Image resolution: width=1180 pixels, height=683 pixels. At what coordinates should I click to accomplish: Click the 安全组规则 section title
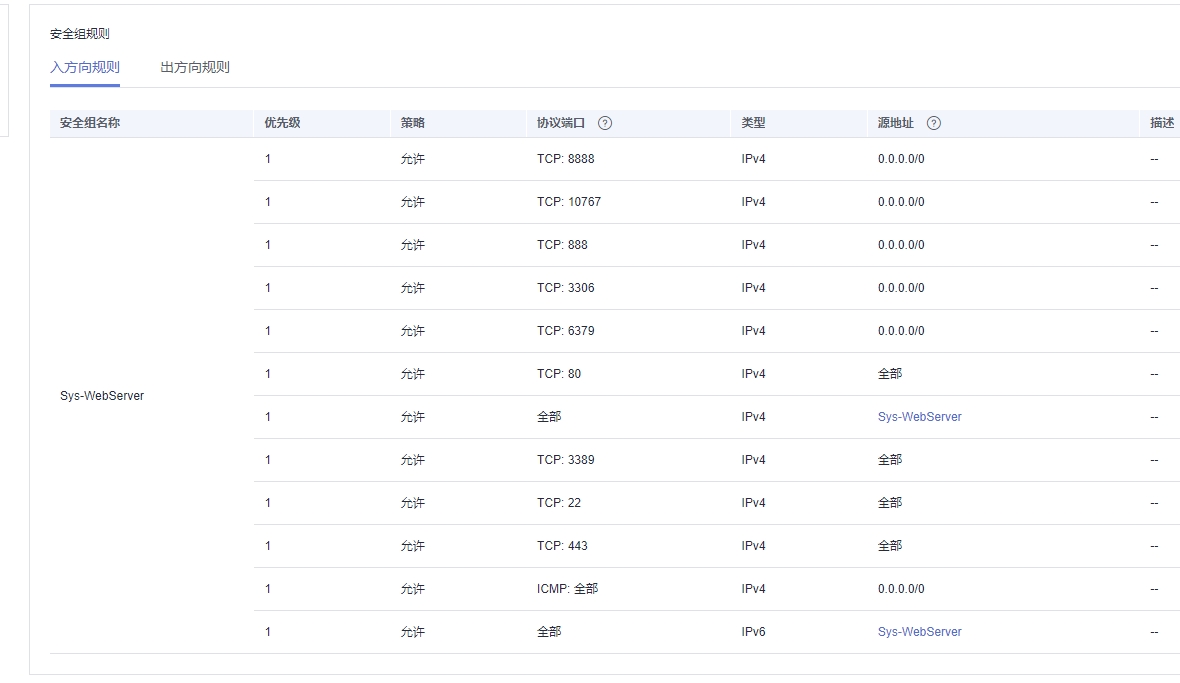point(80,34)
